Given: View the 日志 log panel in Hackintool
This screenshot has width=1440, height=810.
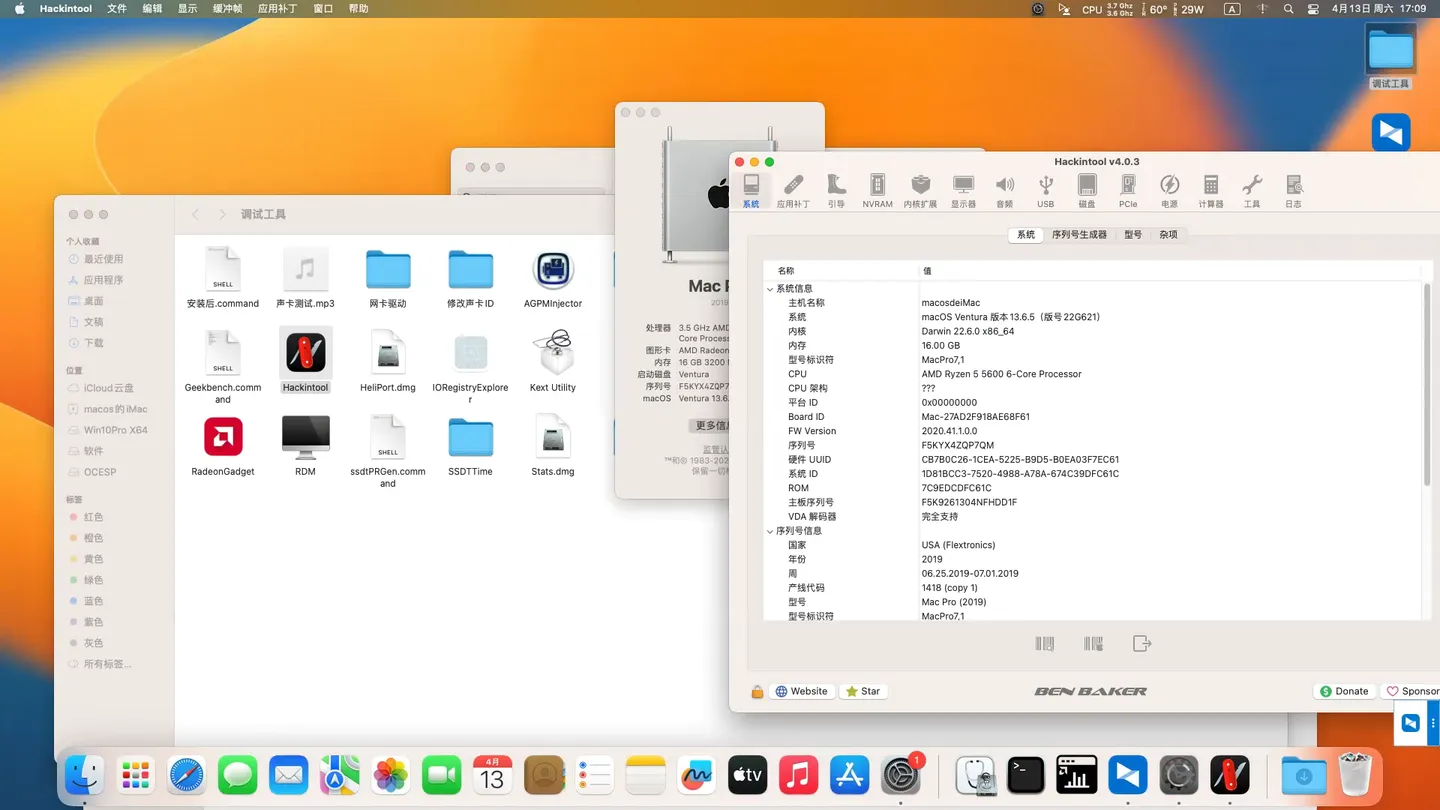Looking at the screenshot, I should click(x=1293, y=188).
